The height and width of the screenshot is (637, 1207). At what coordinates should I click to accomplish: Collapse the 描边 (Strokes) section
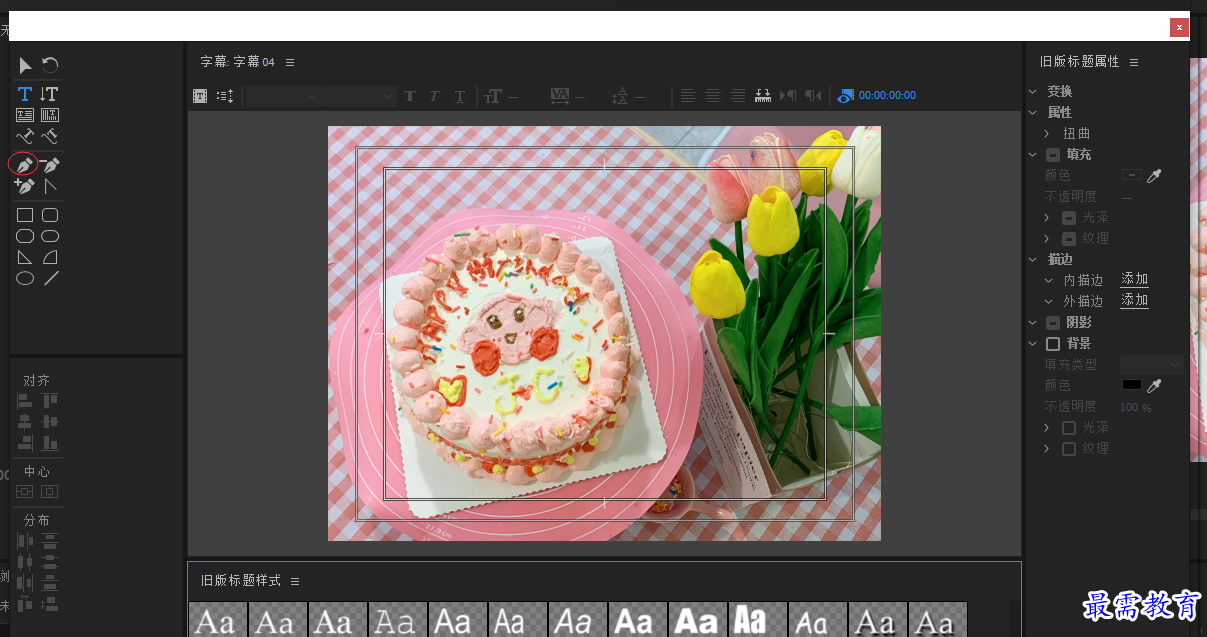tap(1034, 259)
